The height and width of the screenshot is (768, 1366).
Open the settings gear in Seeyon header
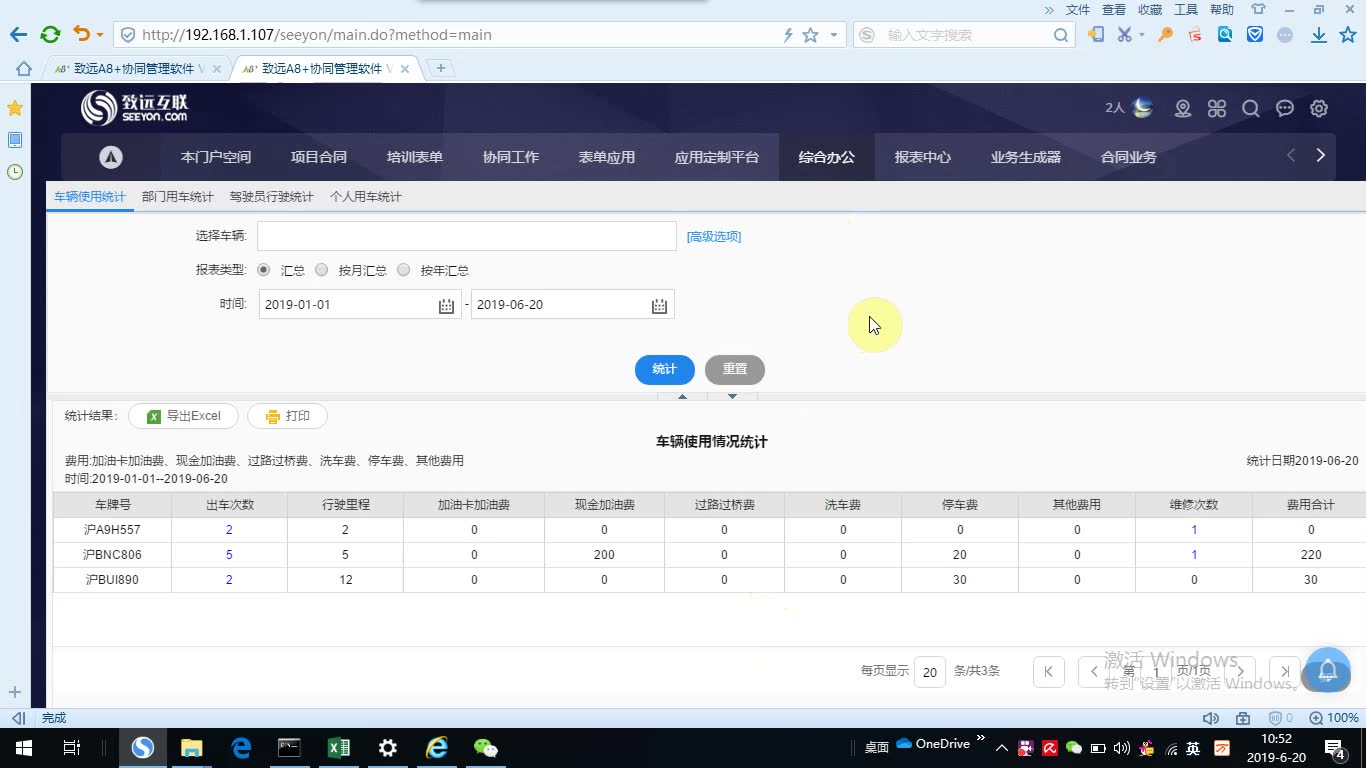(x=1319, y=109)
